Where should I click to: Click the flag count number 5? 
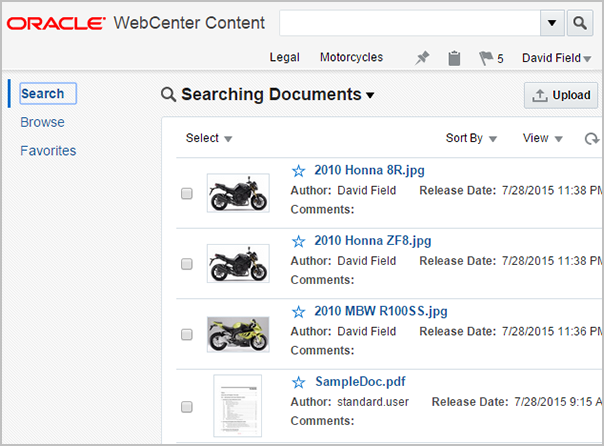[500, 59]
